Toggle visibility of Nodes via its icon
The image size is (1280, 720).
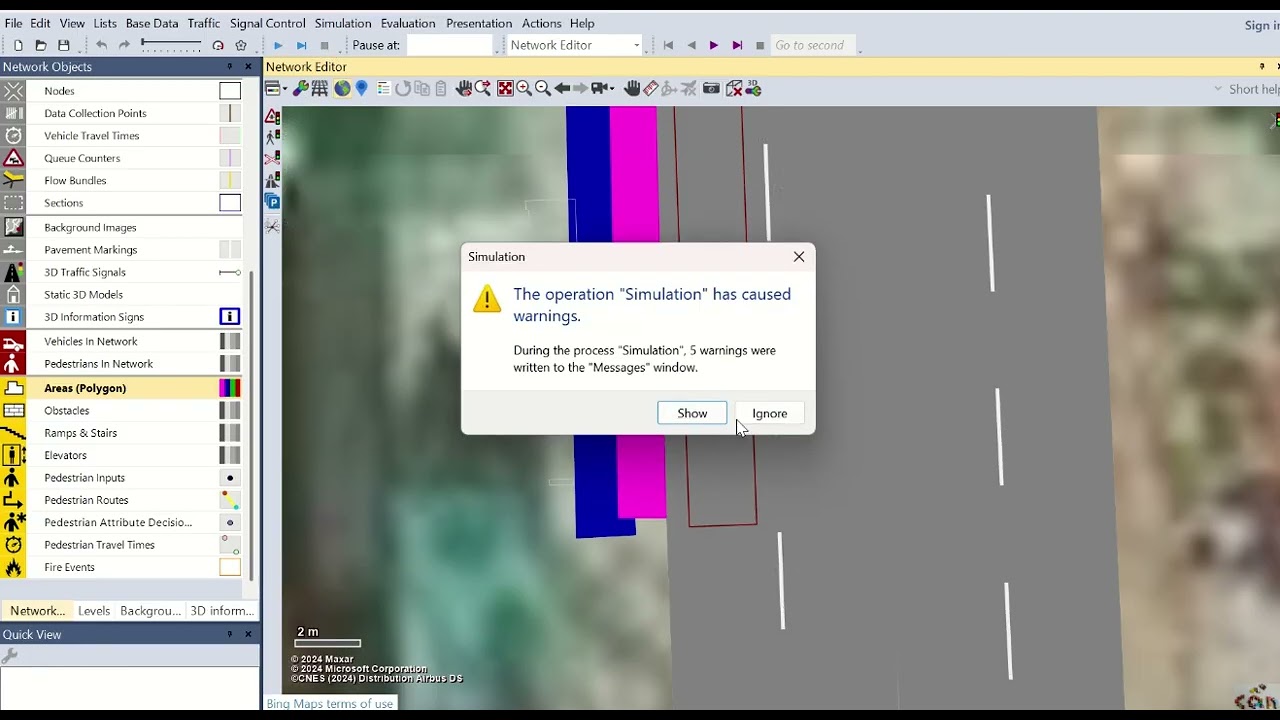pyautogui.click(x=13, y=91)
